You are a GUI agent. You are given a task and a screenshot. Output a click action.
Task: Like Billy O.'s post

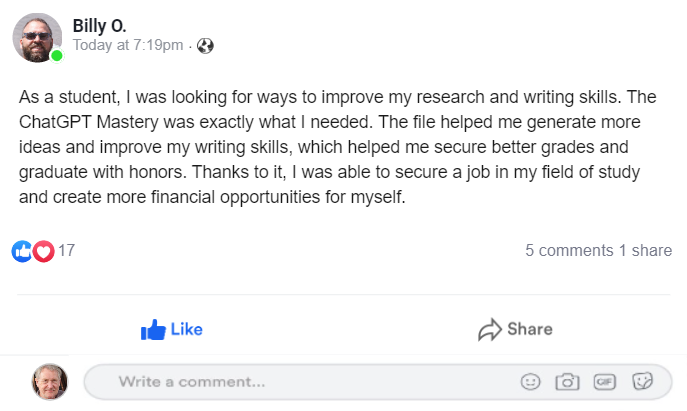[172, 330]
